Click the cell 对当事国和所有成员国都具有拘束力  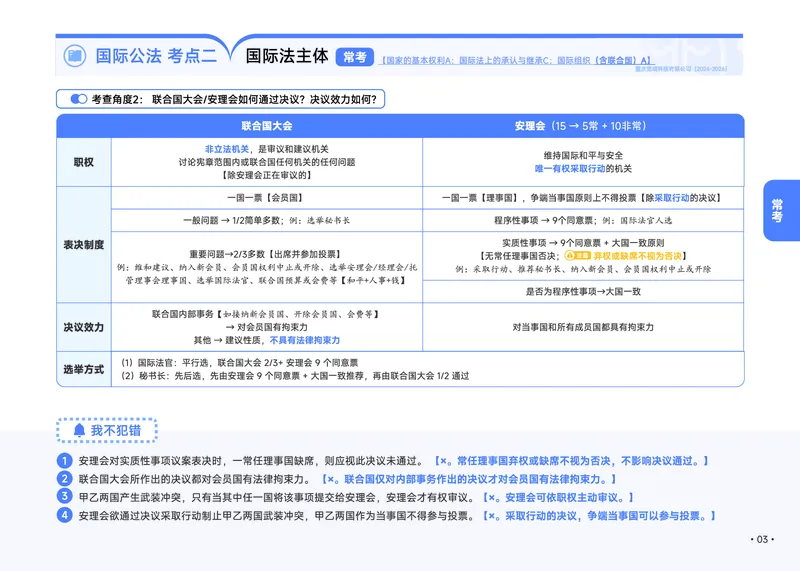point(583,327)
